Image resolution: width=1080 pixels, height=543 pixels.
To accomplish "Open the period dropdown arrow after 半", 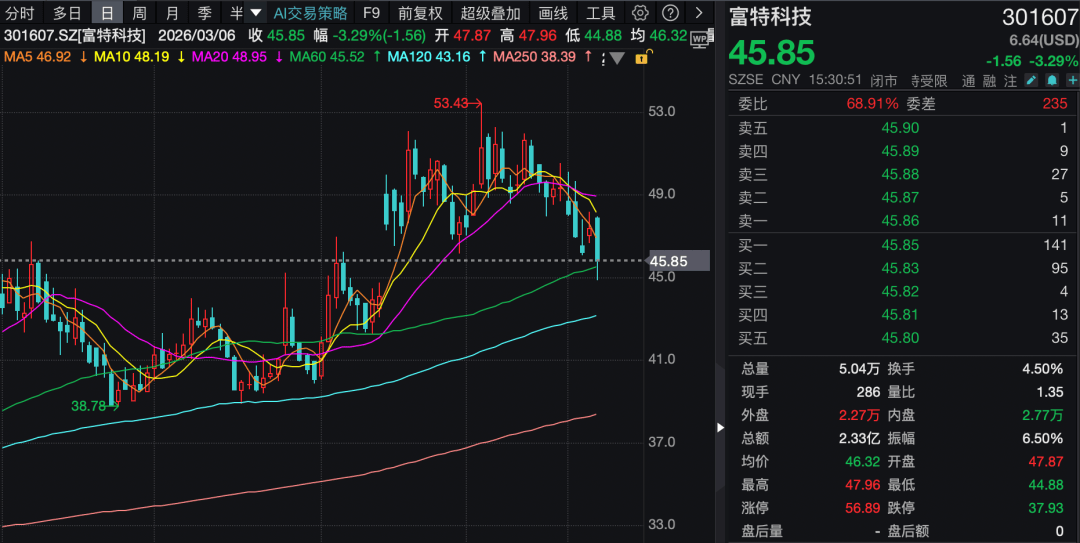I will [256, 13].
